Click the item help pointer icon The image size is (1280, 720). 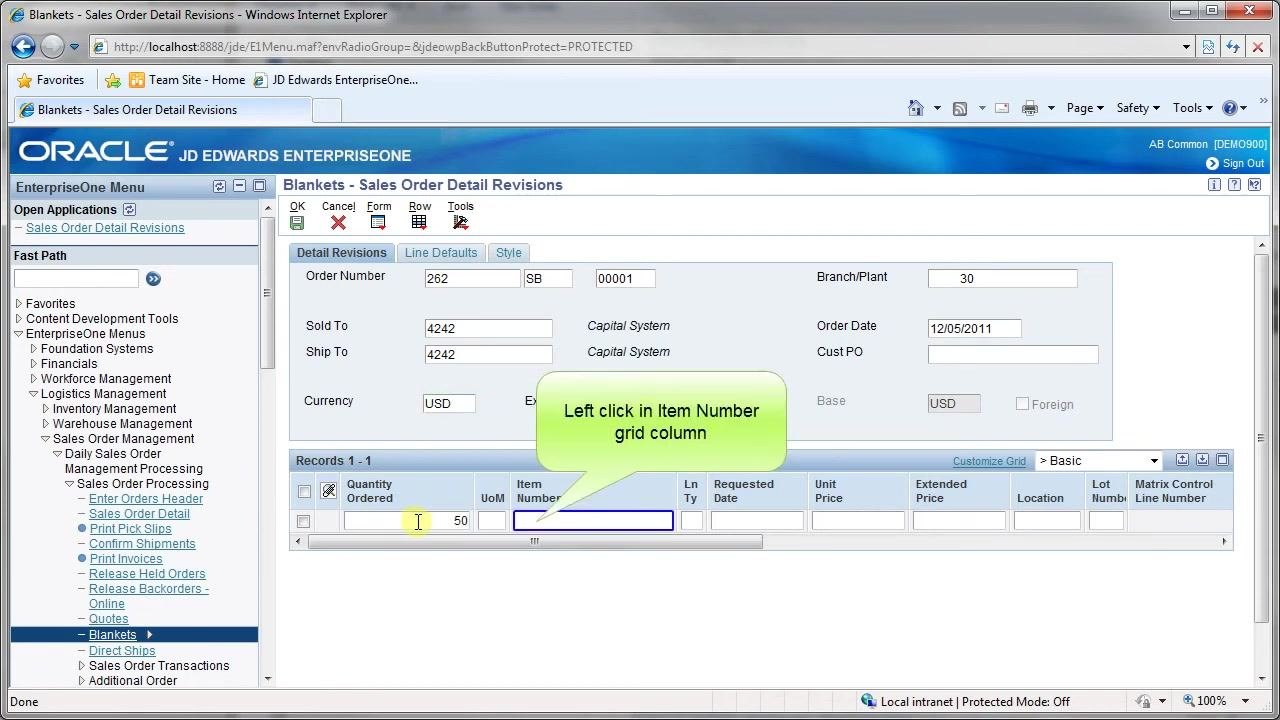click(1254, 185)
